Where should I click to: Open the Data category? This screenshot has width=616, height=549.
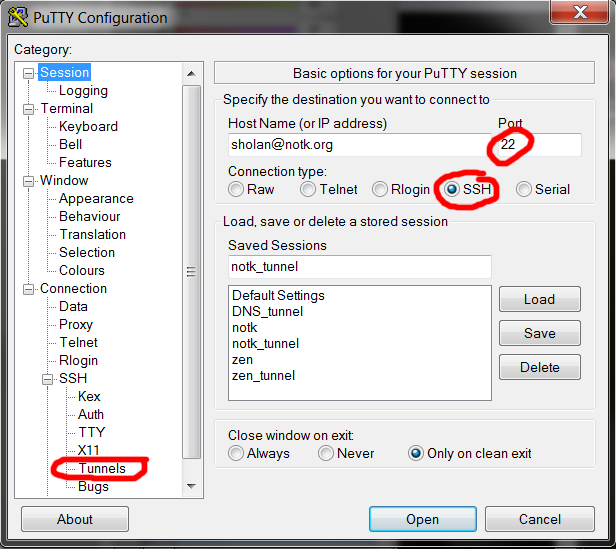[73, 307]
